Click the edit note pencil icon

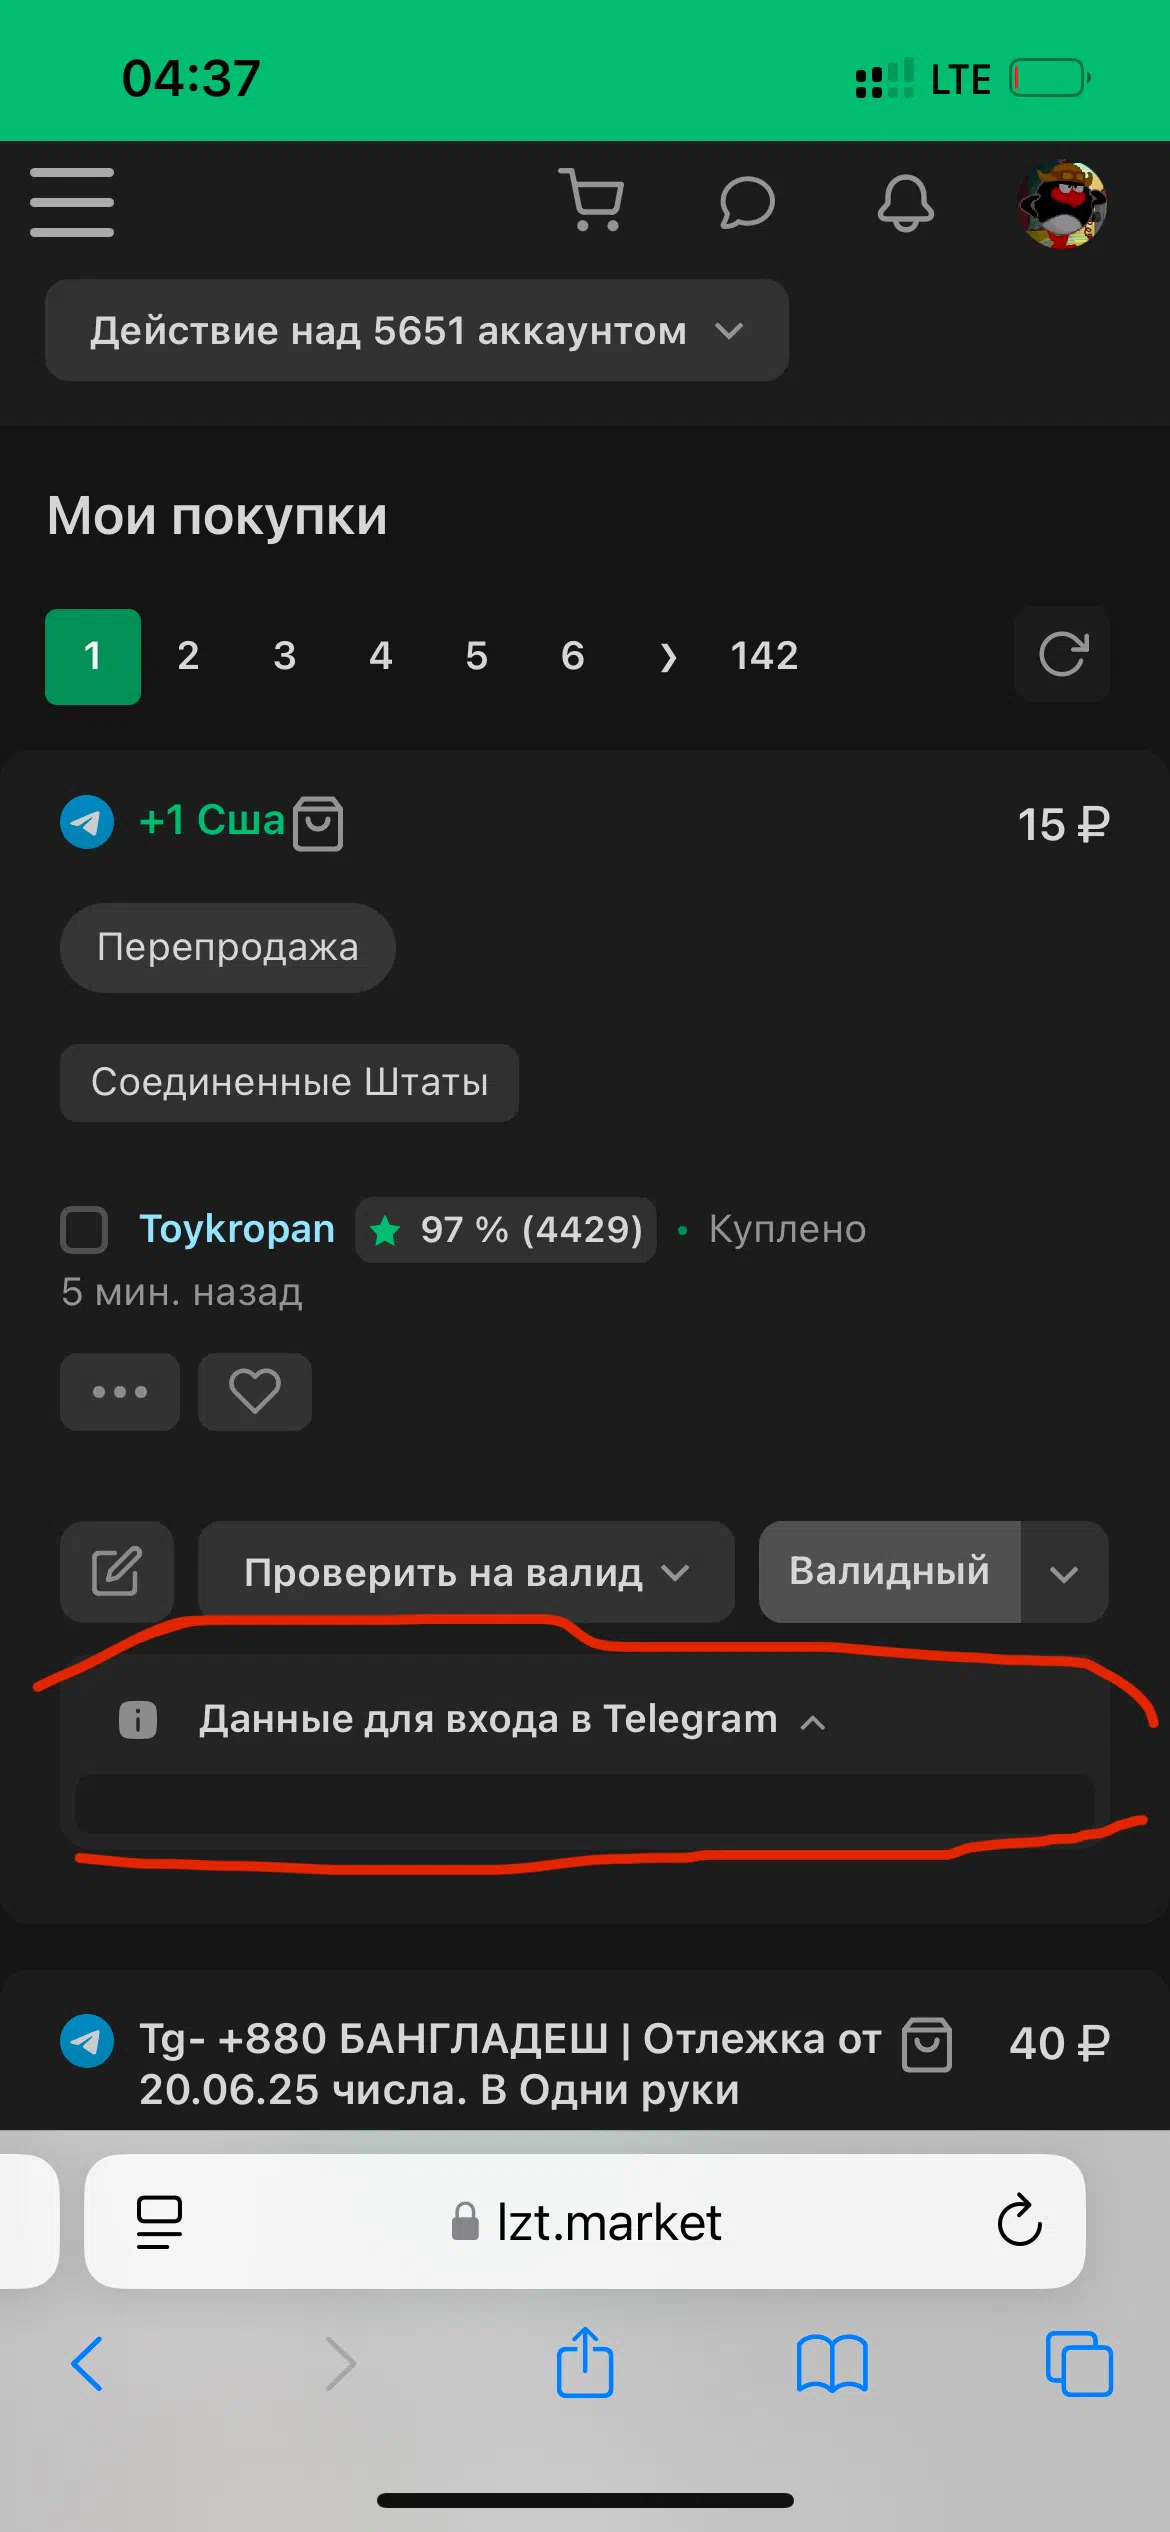[117, 1572]
